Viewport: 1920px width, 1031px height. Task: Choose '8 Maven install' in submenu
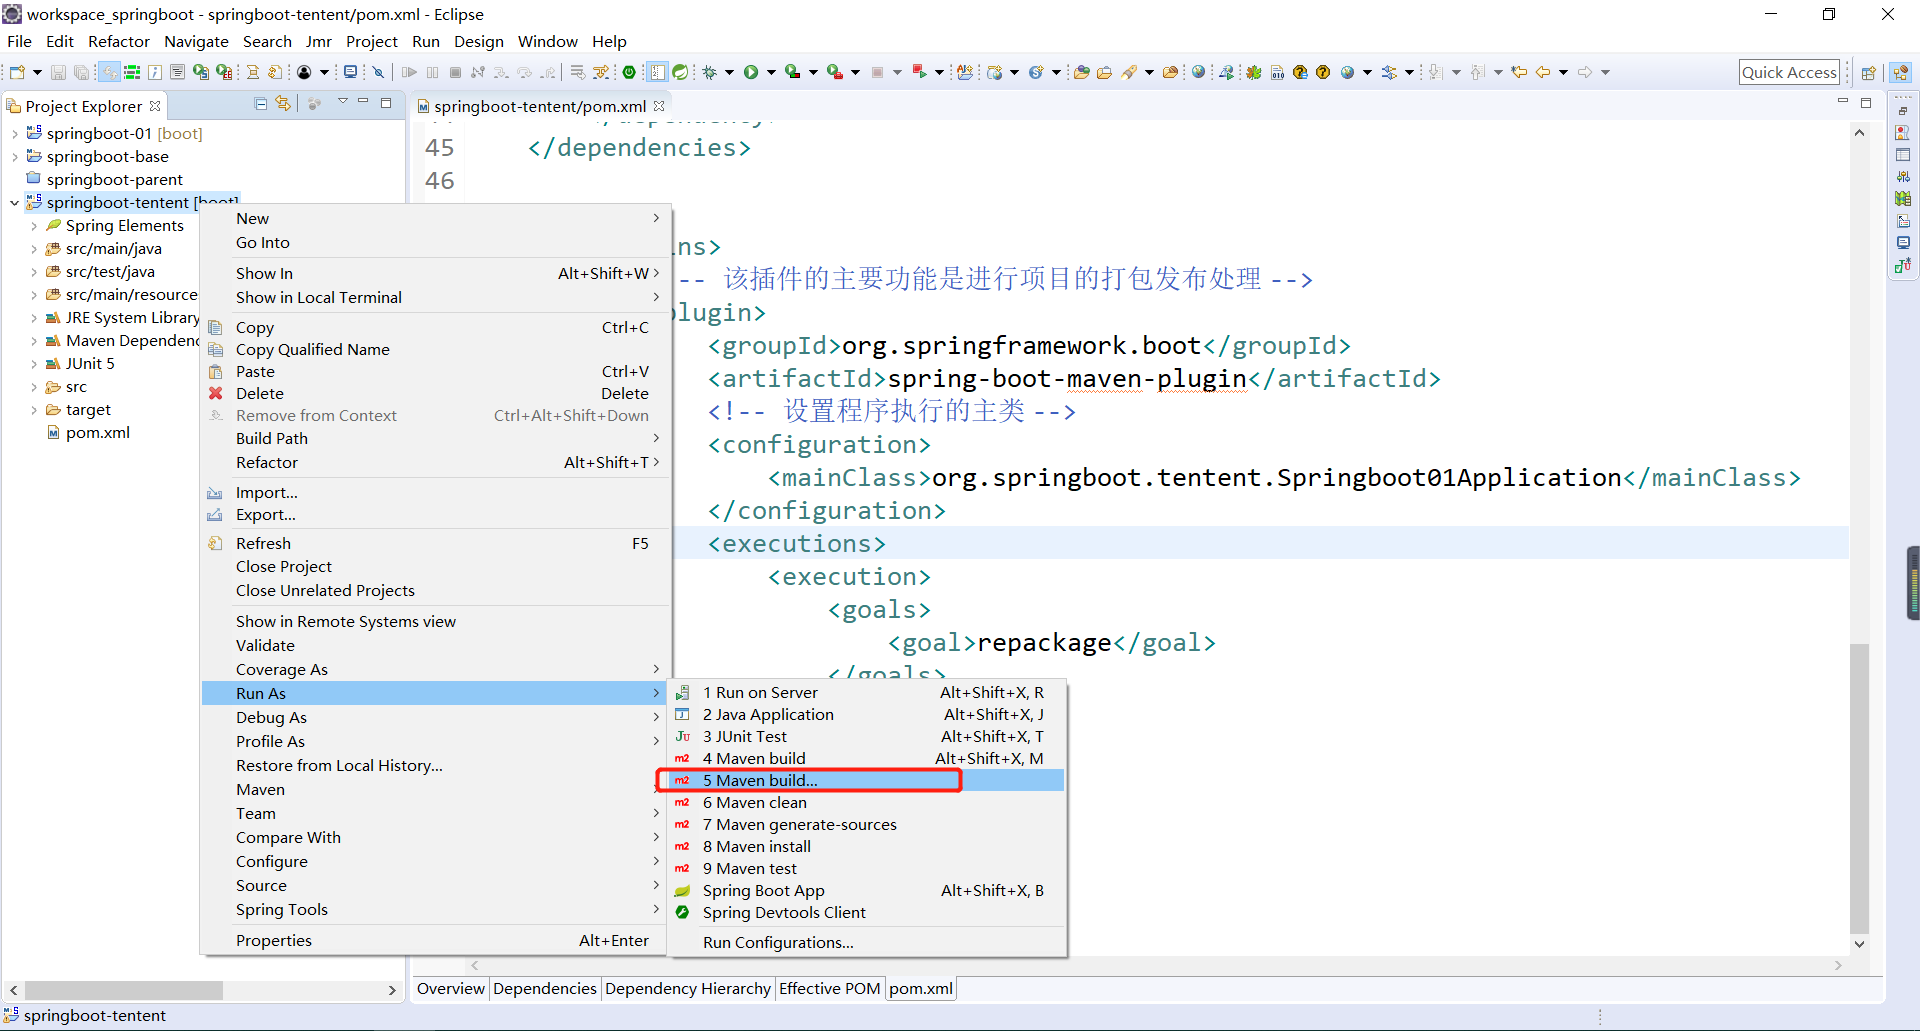tap(866, 846)
